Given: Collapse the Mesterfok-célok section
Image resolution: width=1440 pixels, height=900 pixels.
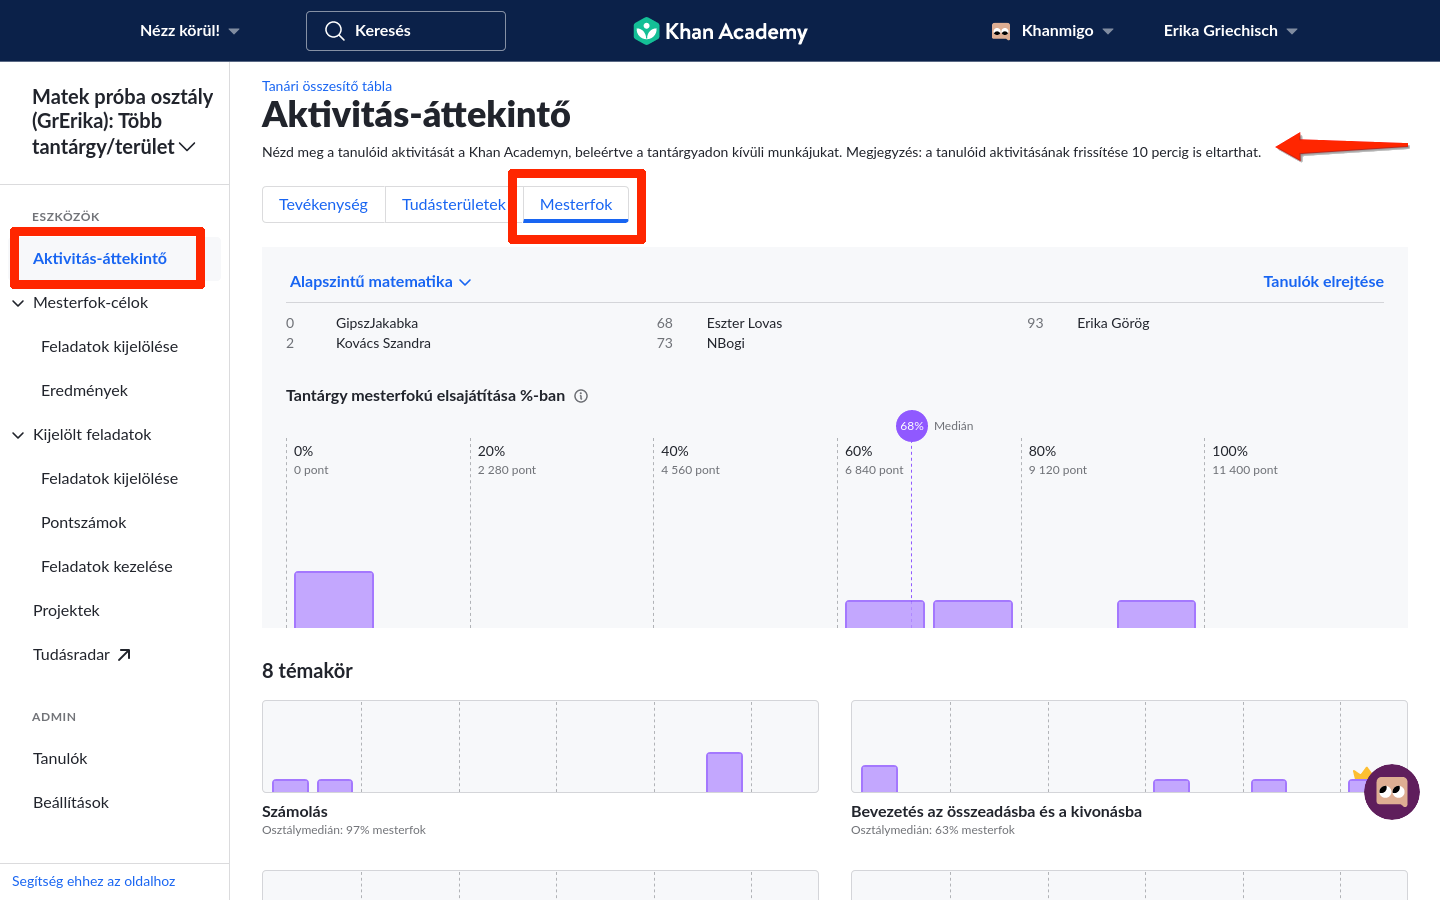Looking at the screenshot, I should (x=18, y=303).
